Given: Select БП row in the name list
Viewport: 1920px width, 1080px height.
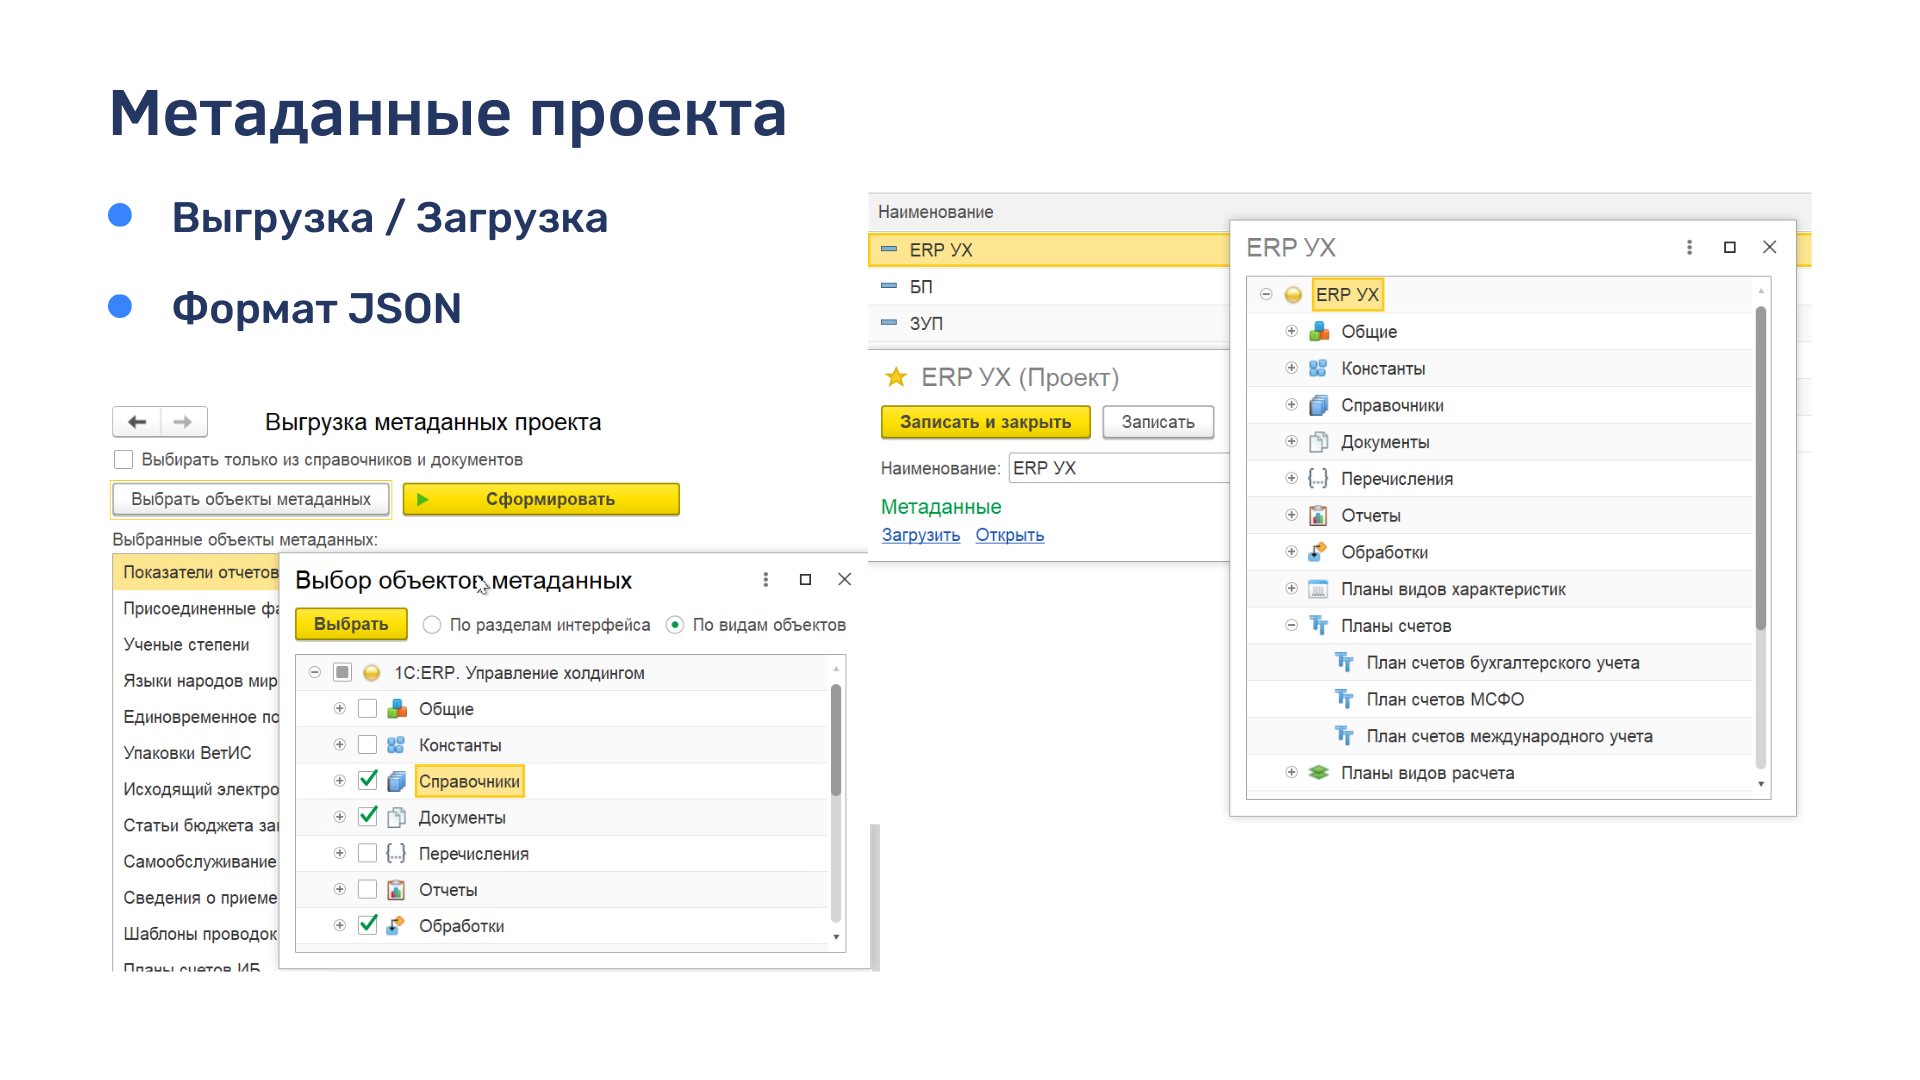Looking at the screenshot, I should [921, 287].
